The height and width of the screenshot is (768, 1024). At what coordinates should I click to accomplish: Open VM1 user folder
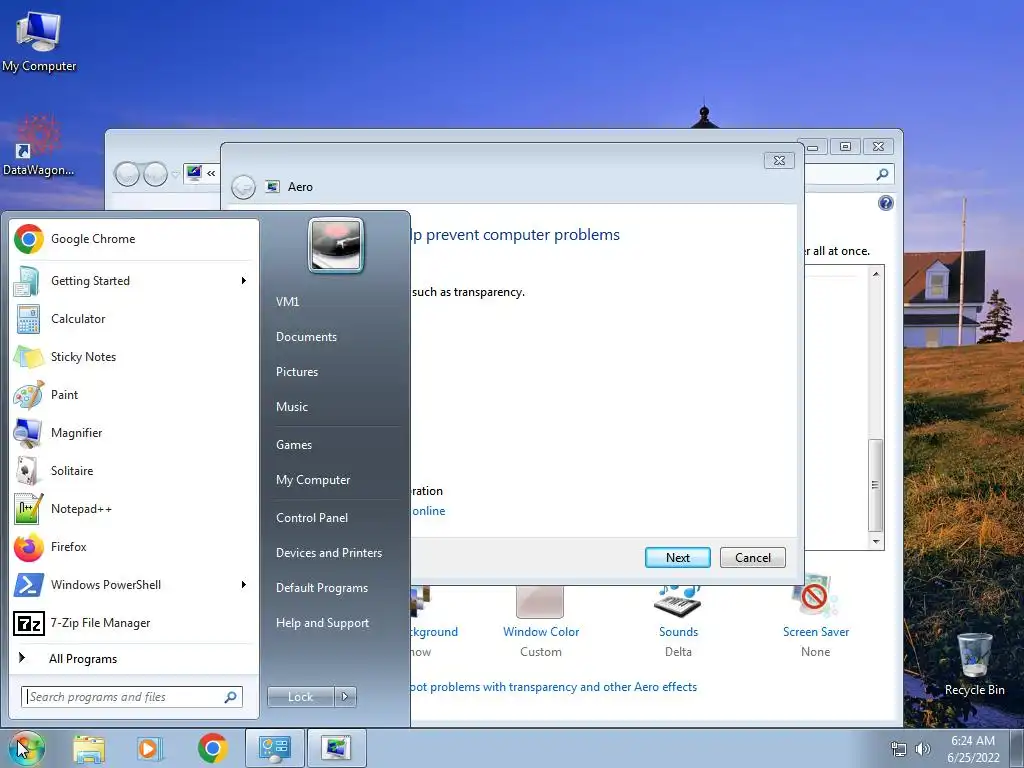tap(287, 302)
